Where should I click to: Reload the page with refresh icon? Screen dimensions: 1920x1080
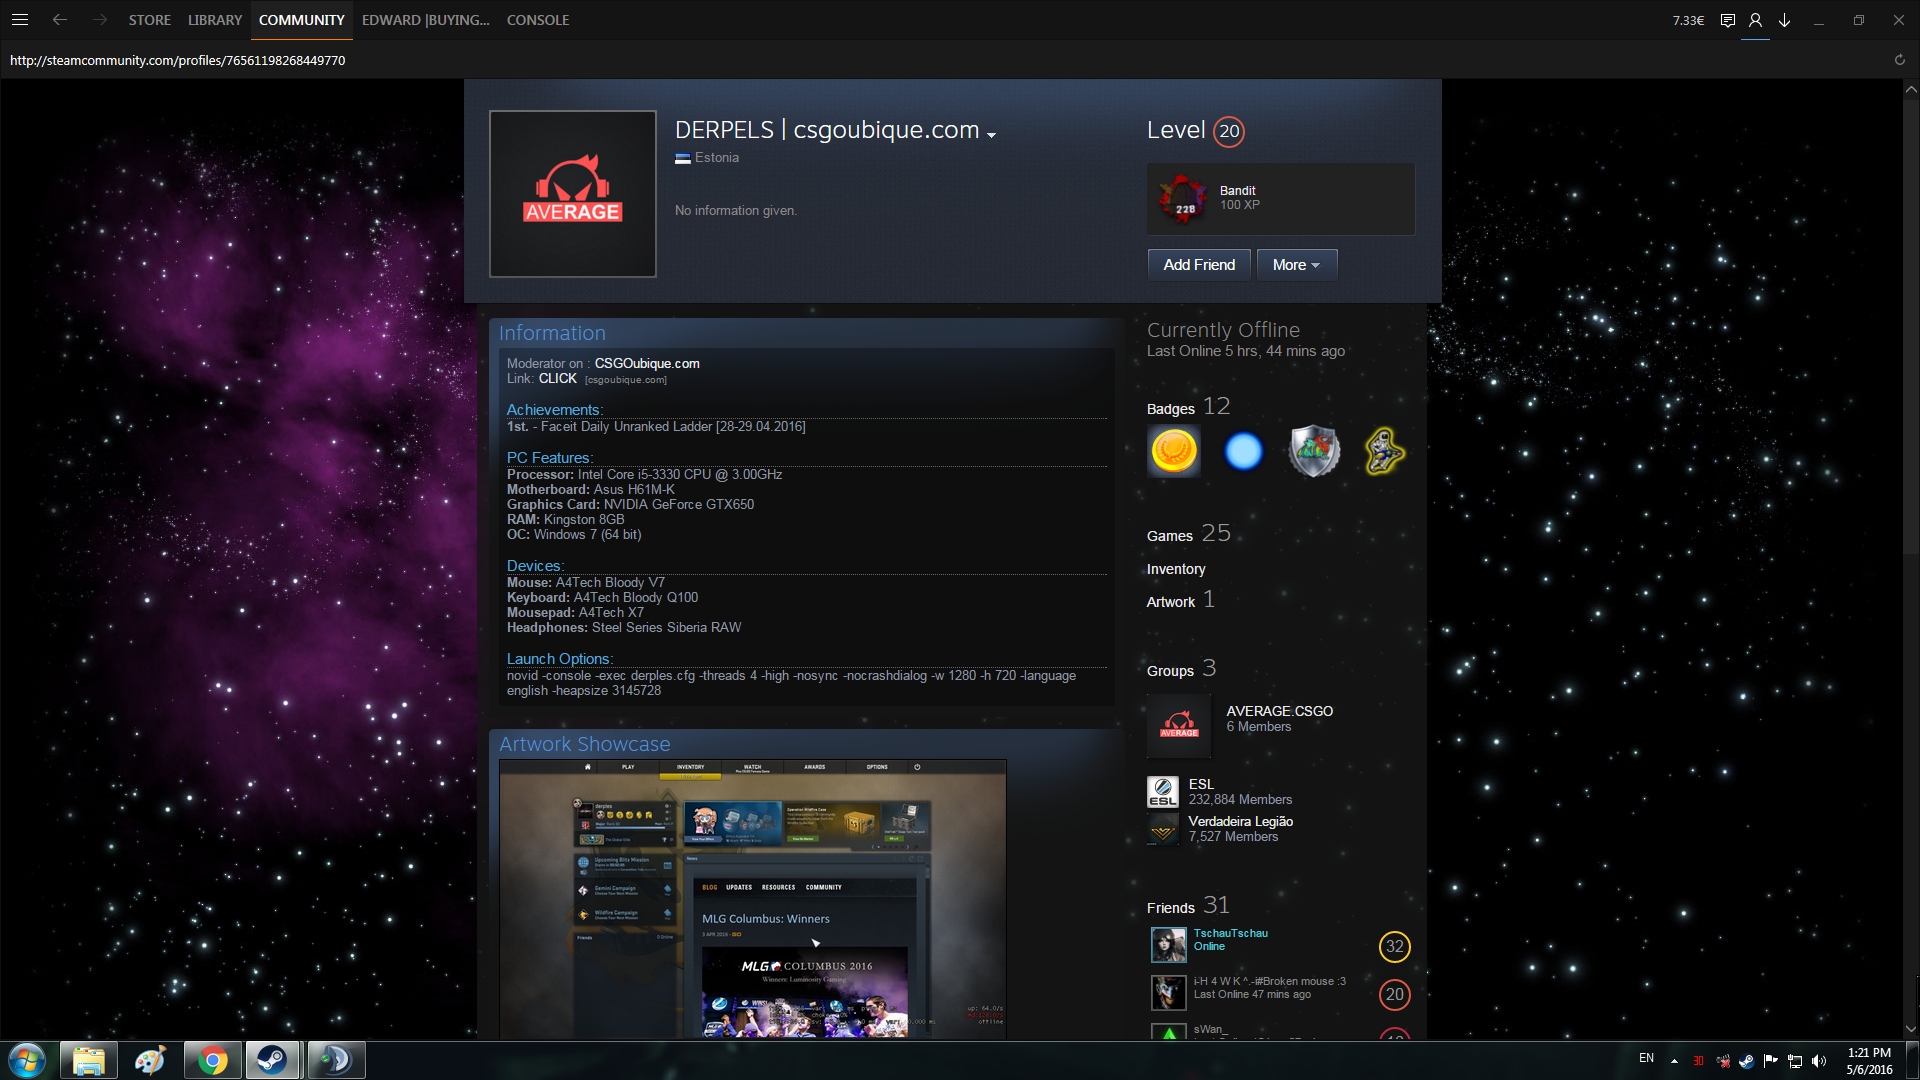1899,60
